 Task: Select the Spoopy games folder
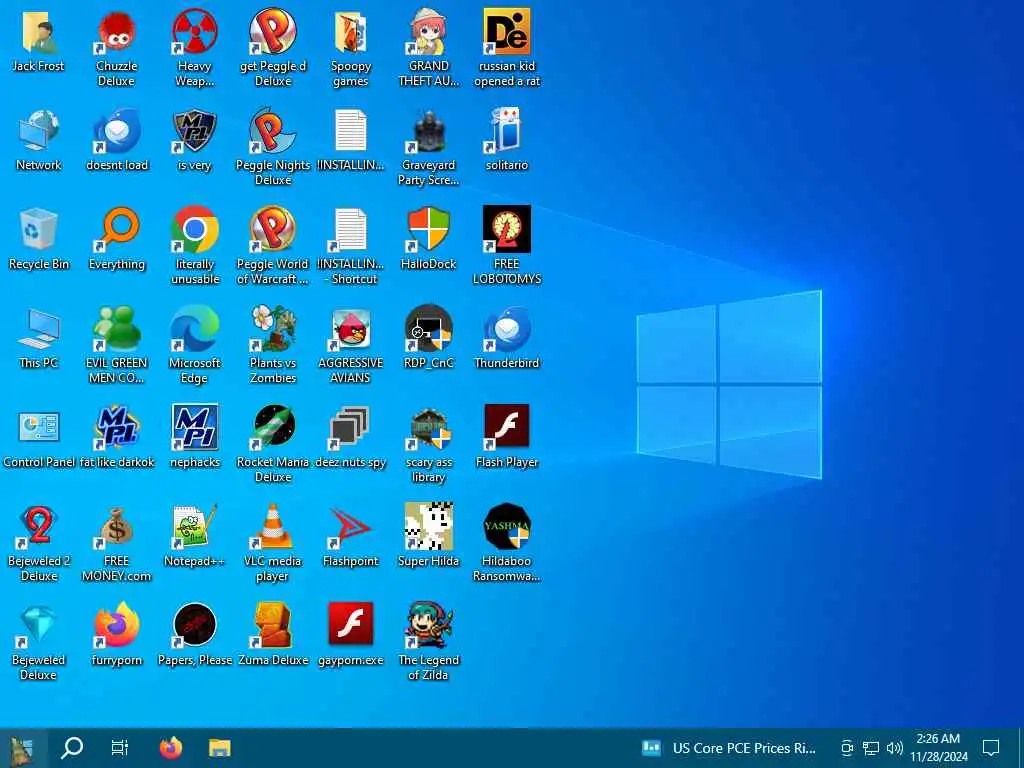click(351, 31)
